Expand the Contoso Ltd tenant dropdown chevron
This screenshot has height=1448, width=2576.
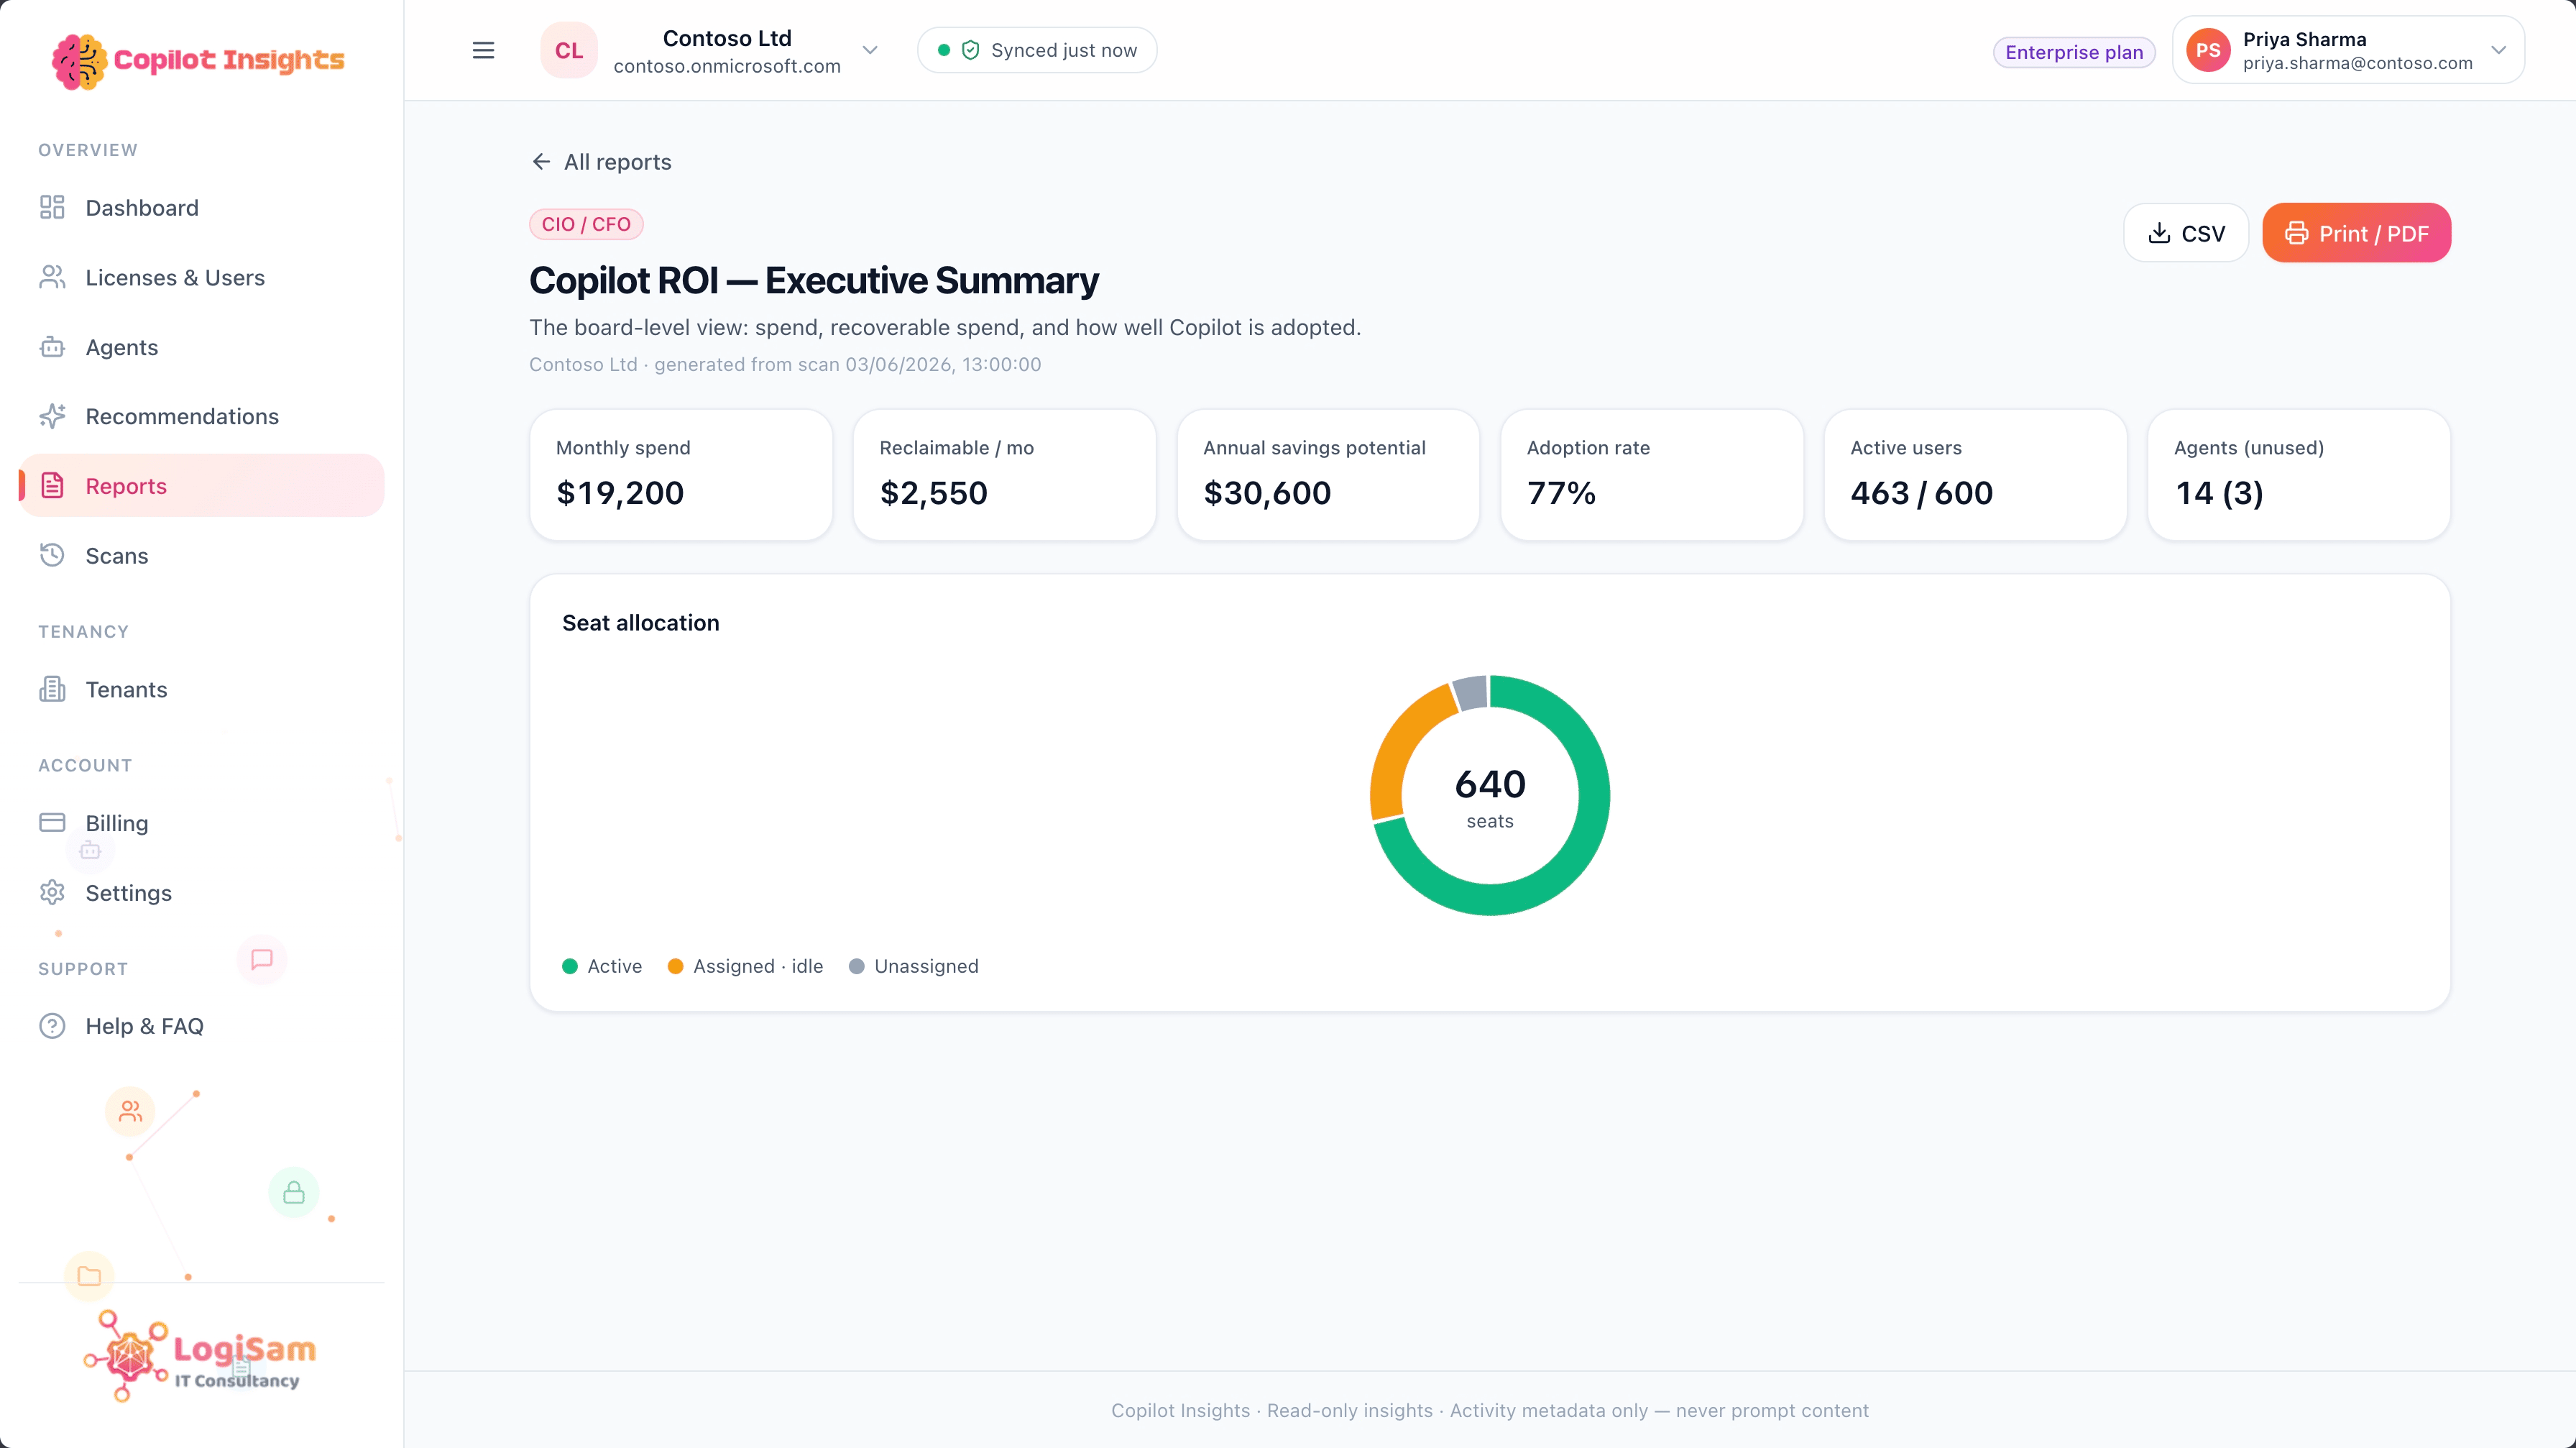pyautogui.click(x=870, y=50)
